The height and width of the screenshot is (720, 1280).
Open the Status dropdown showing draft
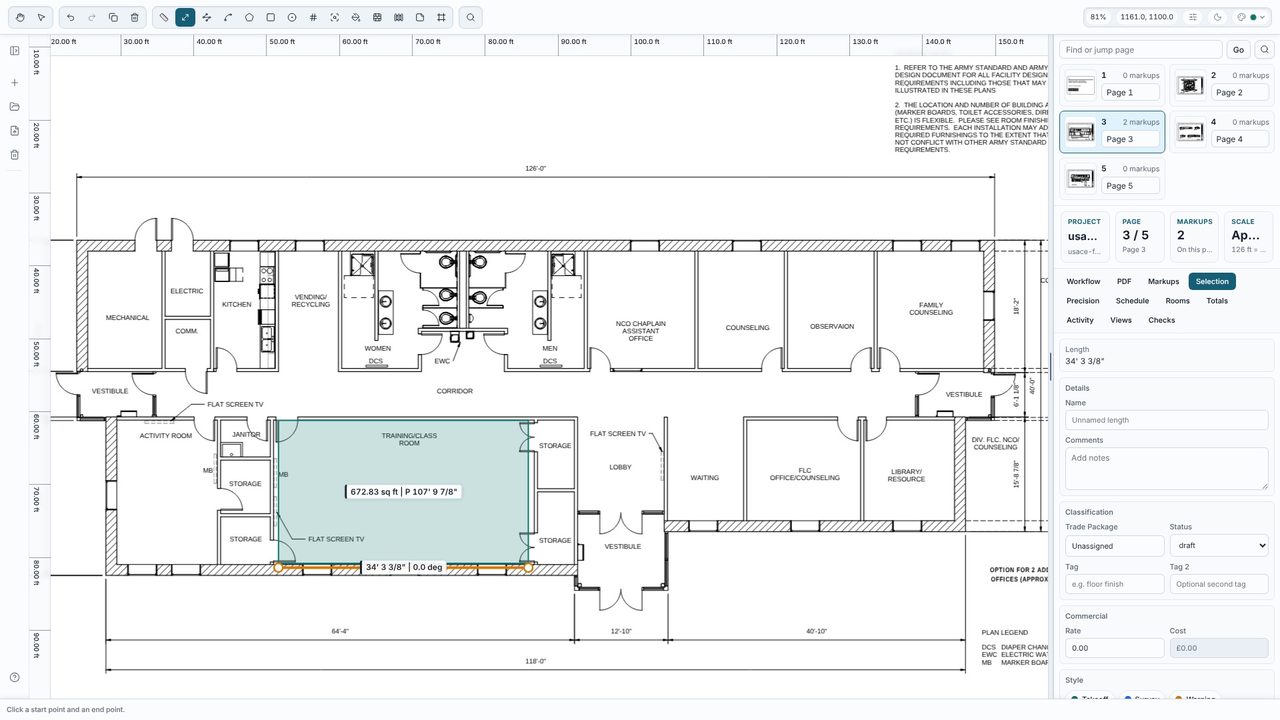(x=1219, y=546)
